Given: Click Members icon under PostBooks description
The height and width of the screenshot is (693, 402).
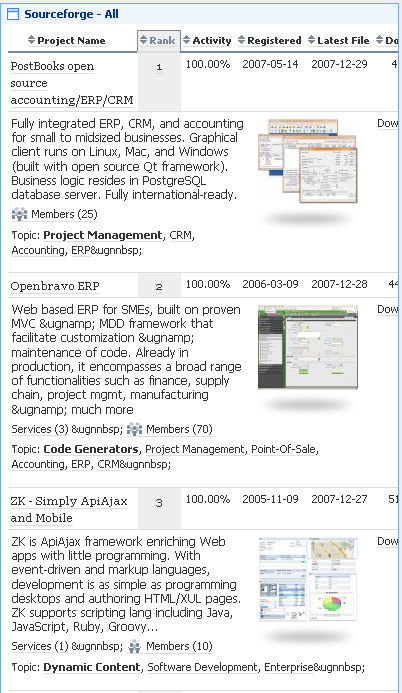Looking at the screenshot, I should (19, 214).
